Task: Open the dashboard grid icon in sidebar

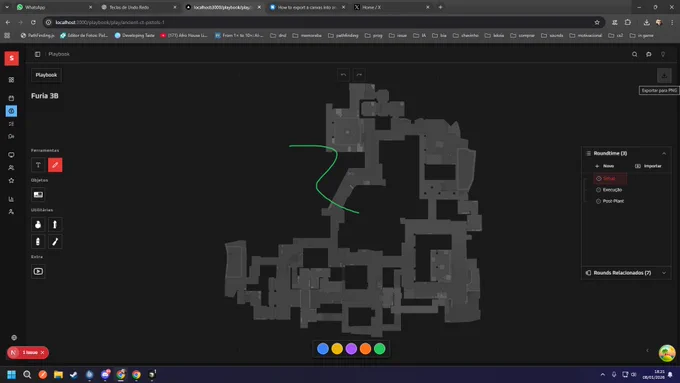Action: coord(11,80)
